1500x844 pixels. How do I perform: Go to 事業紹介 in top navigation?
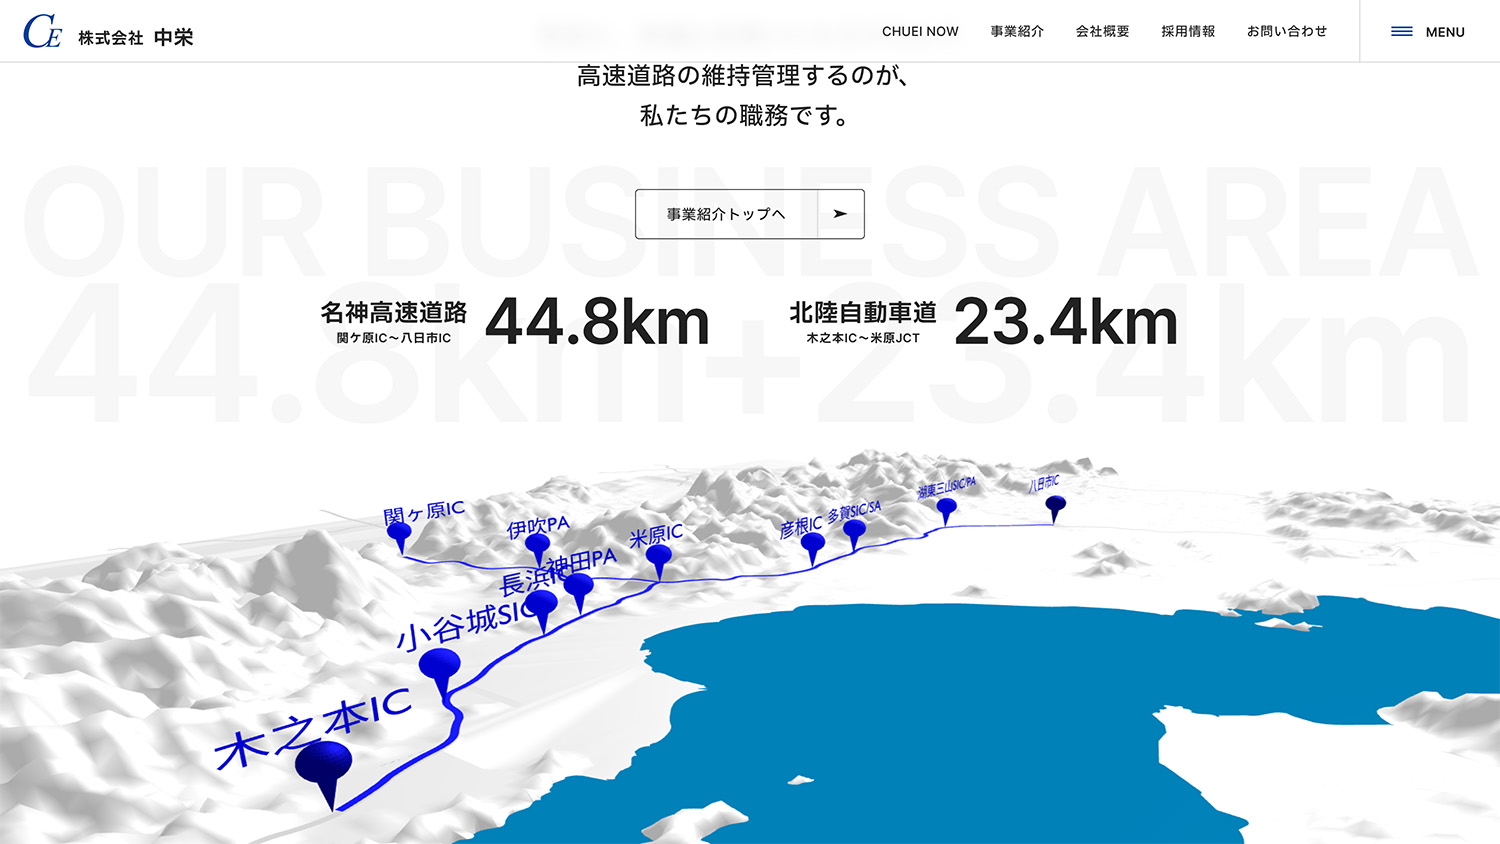pos(1017,32)
